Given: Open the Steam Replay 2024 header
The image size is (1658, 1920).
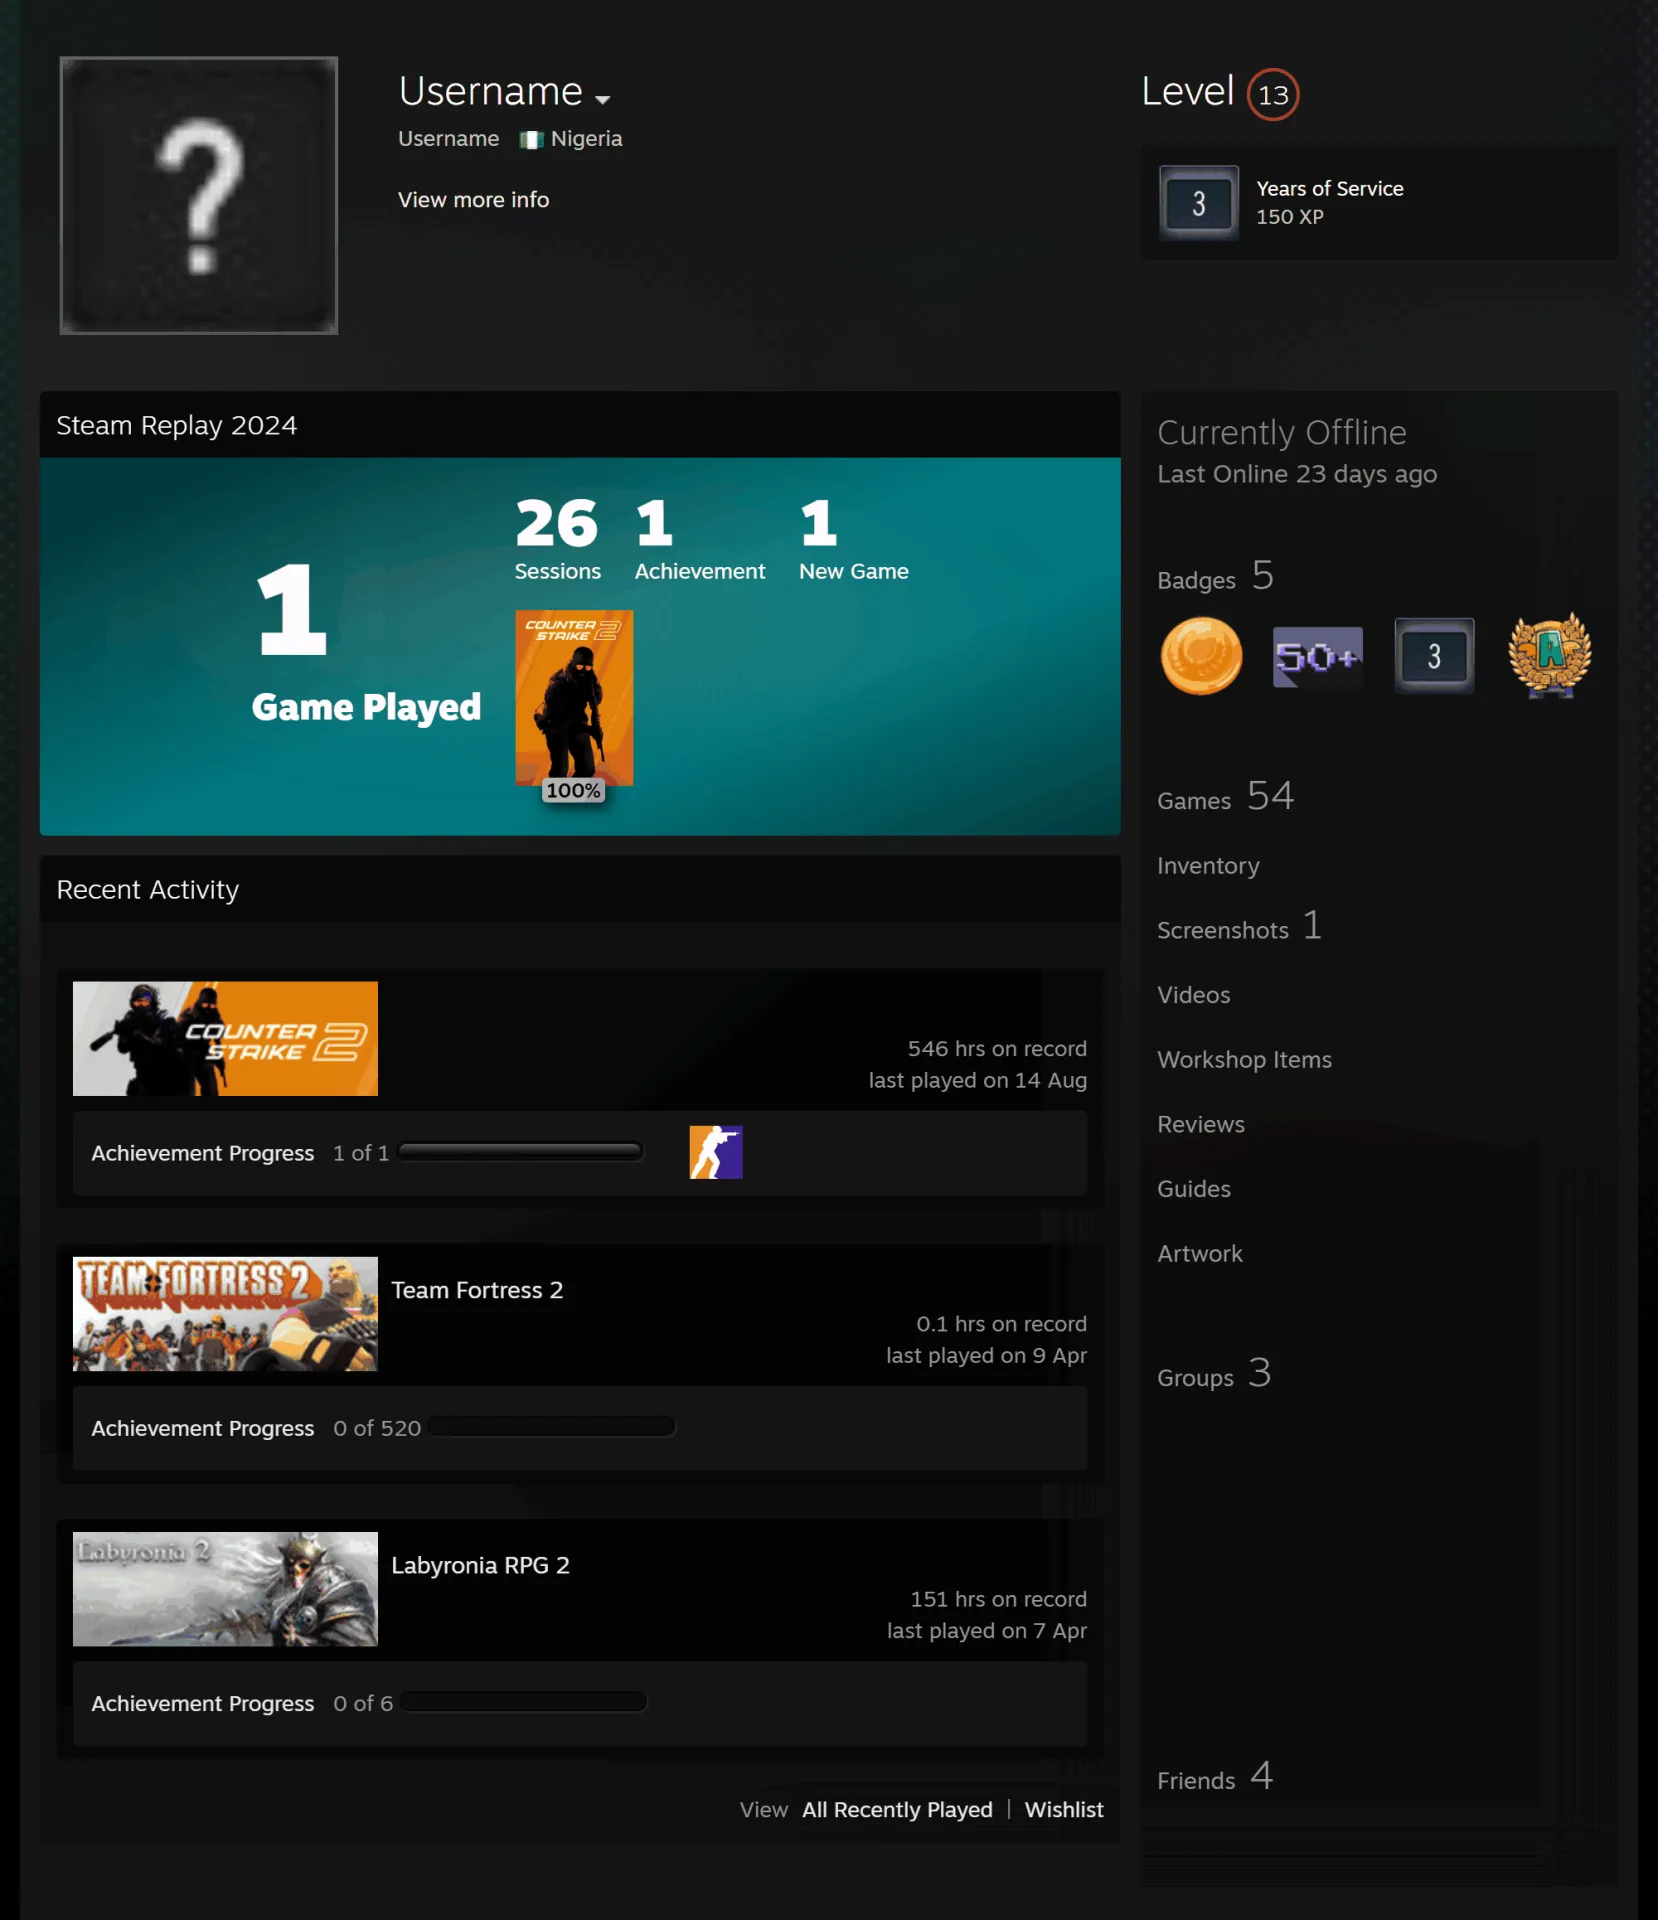Looking at the screenshot, I should click(580, 425).
